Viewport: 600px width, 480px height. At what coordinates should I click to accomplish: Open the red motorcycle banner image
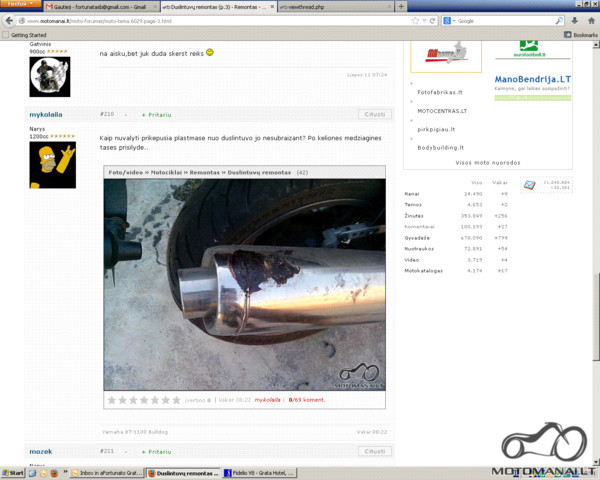(446, 54)
